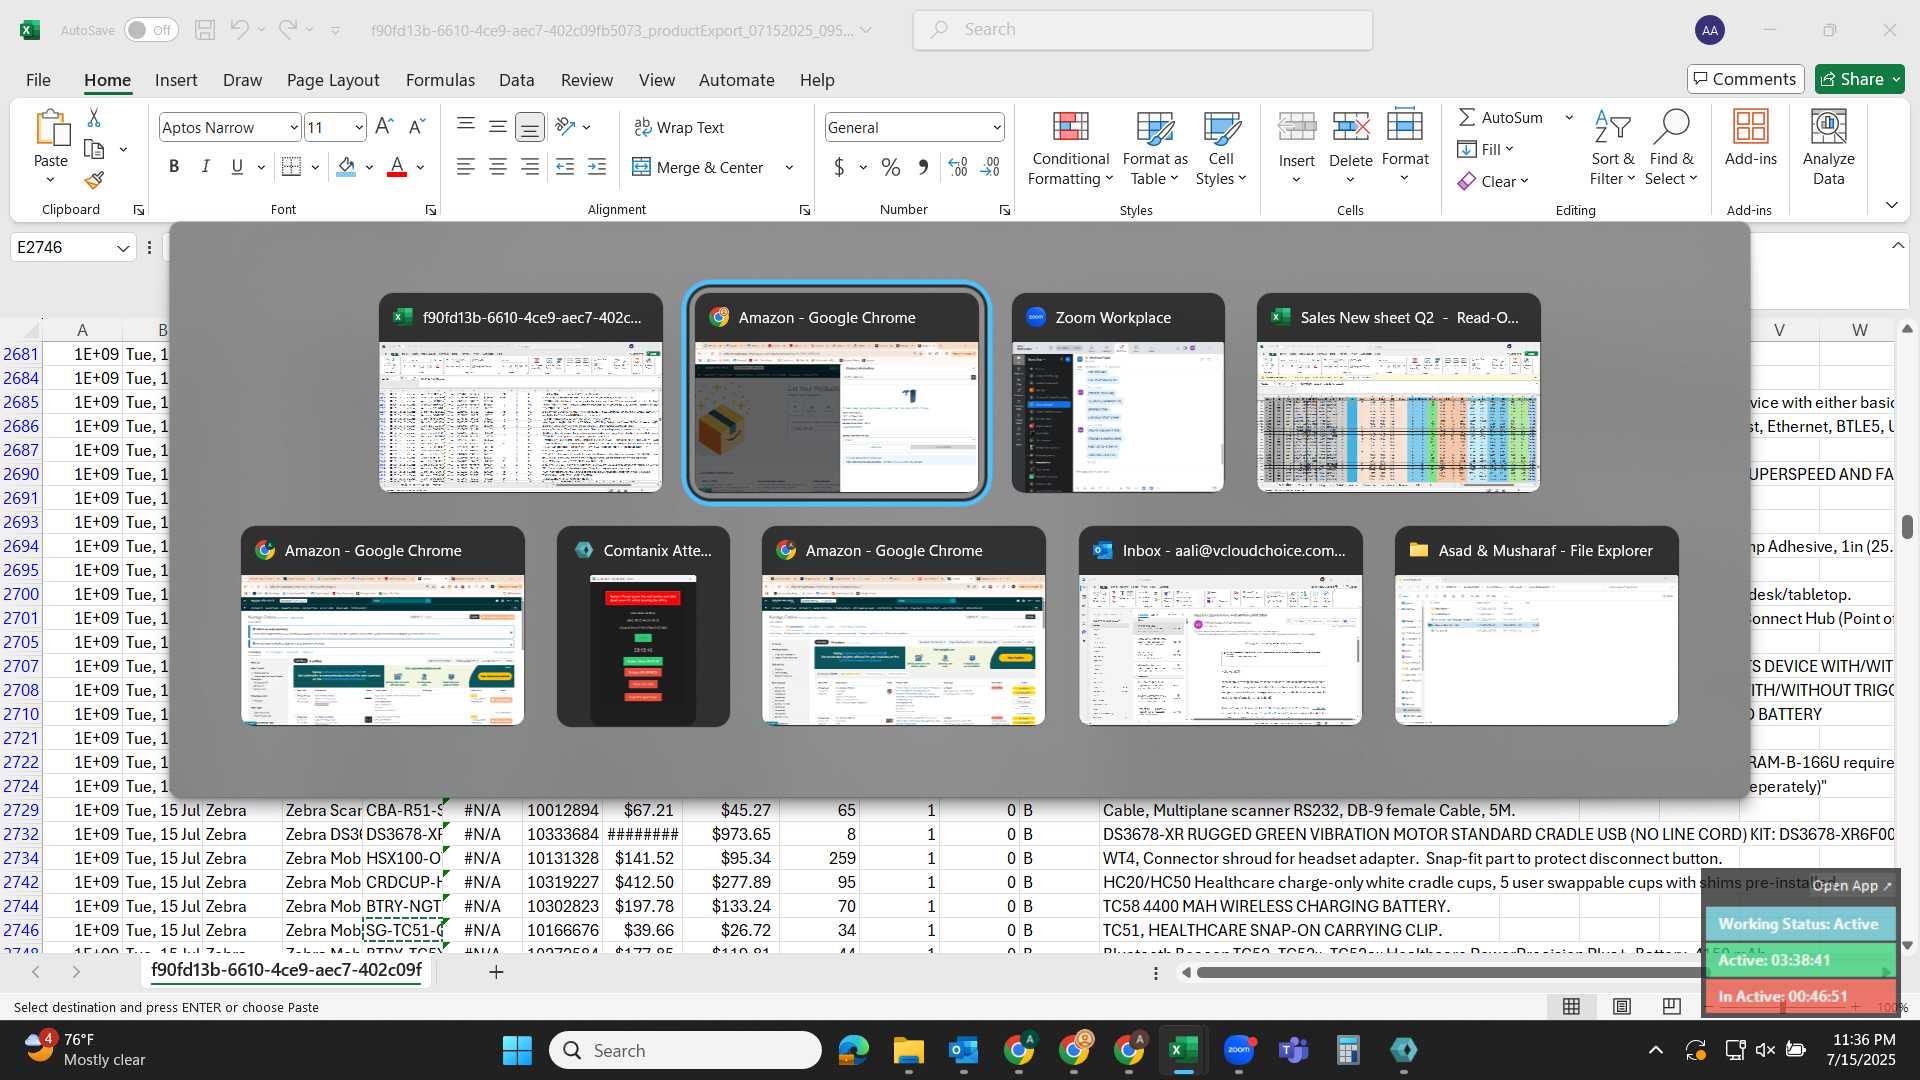This screenshot has height=1080, width=1920.
Task: Toggle Center alignment
Action: pos(498,167)
